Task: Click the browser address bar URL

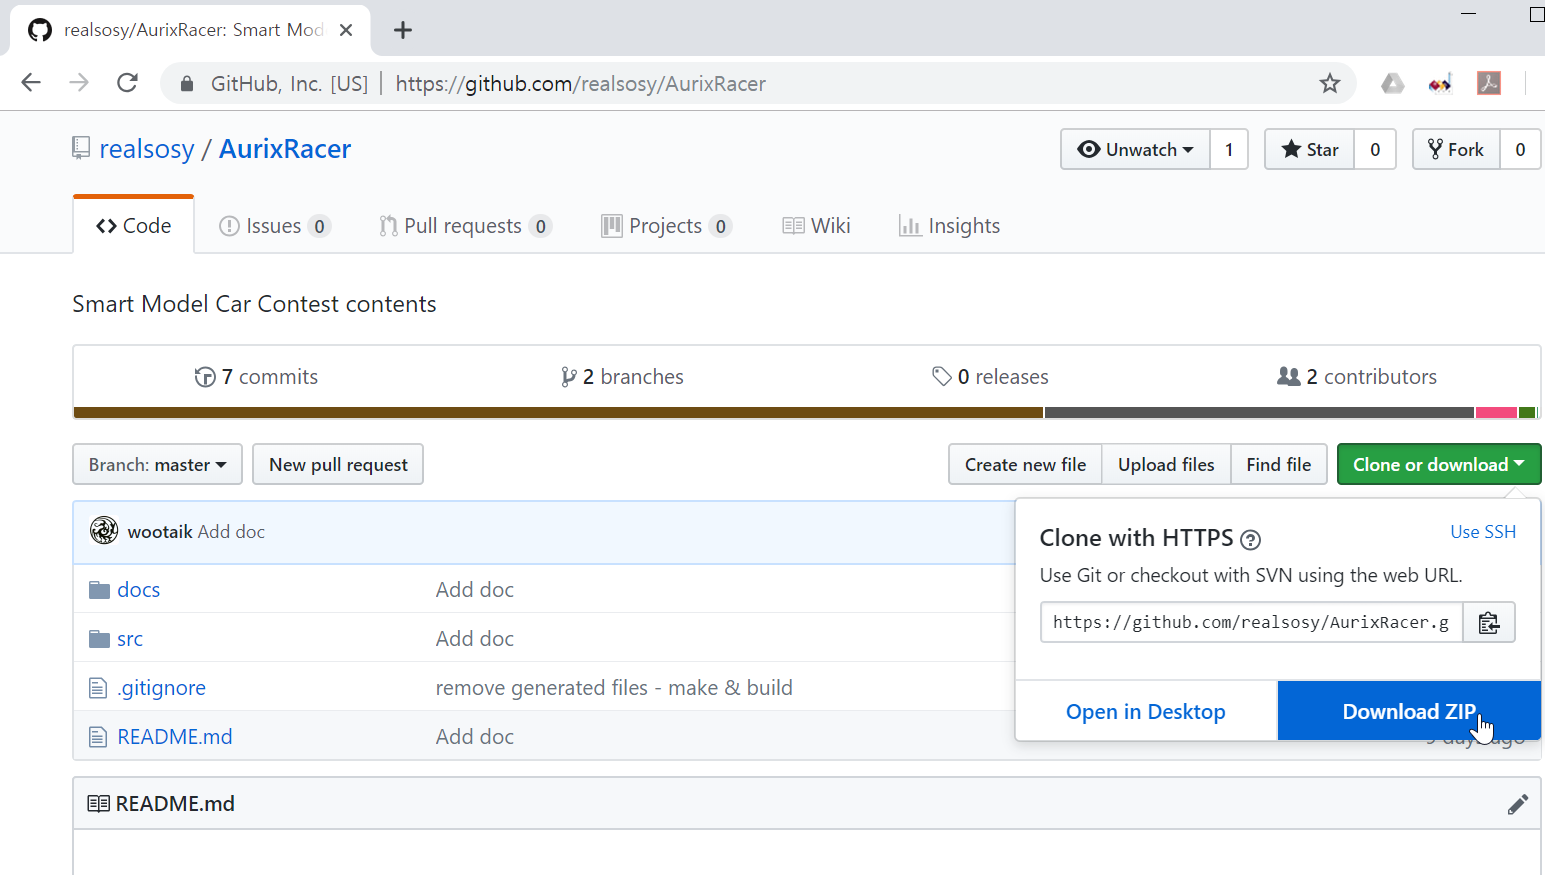Action: (580, 84)
